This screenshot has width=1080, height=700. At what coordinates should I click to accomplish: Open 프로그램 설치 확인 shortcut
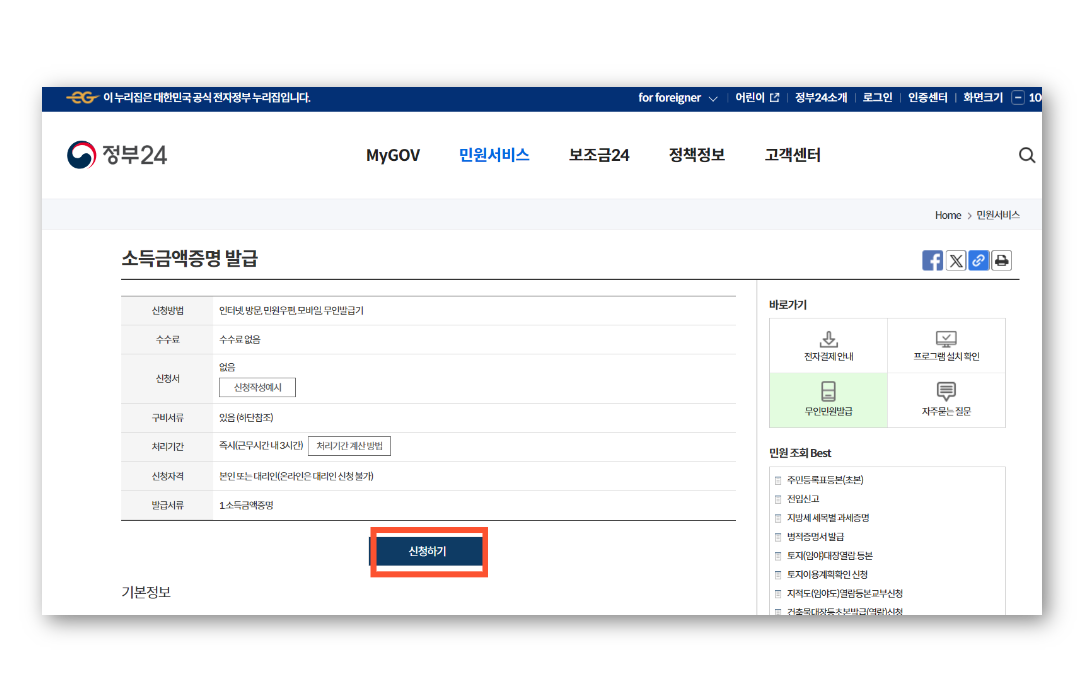[946, 346]
